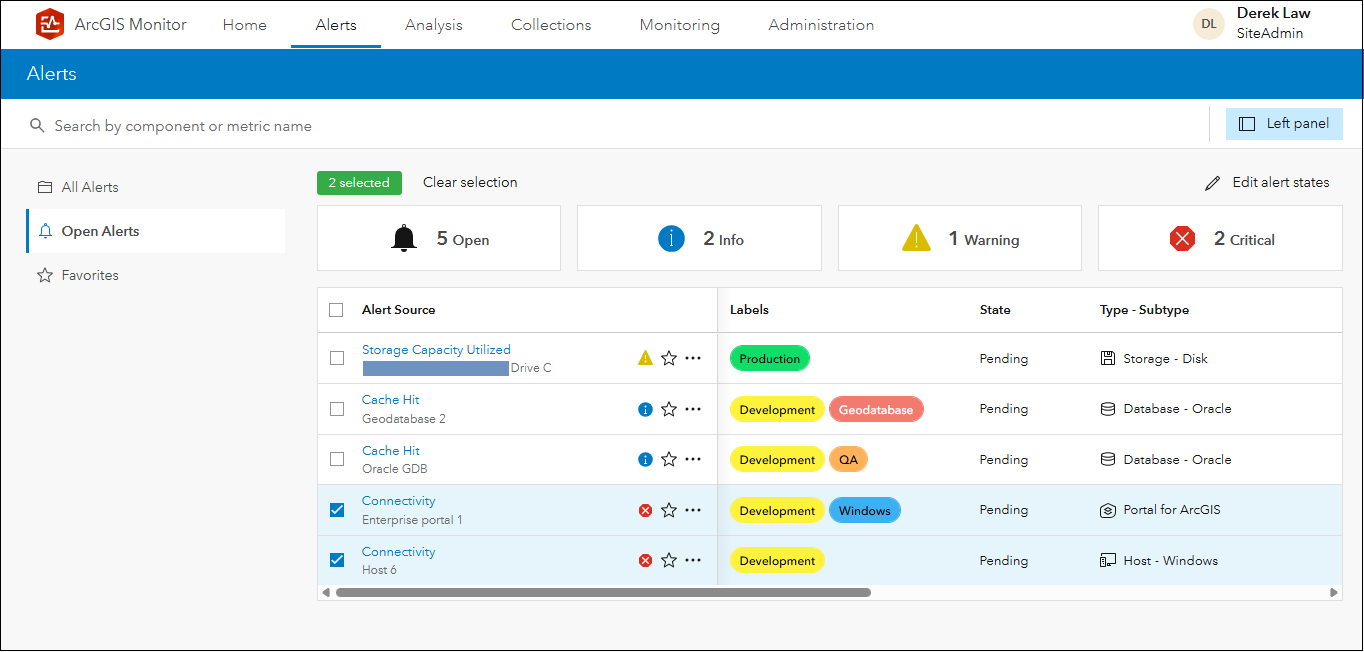
Task: Uncheck the Connectivity Enterprise portal 1 checkbox
Action: tap(337, 510)
